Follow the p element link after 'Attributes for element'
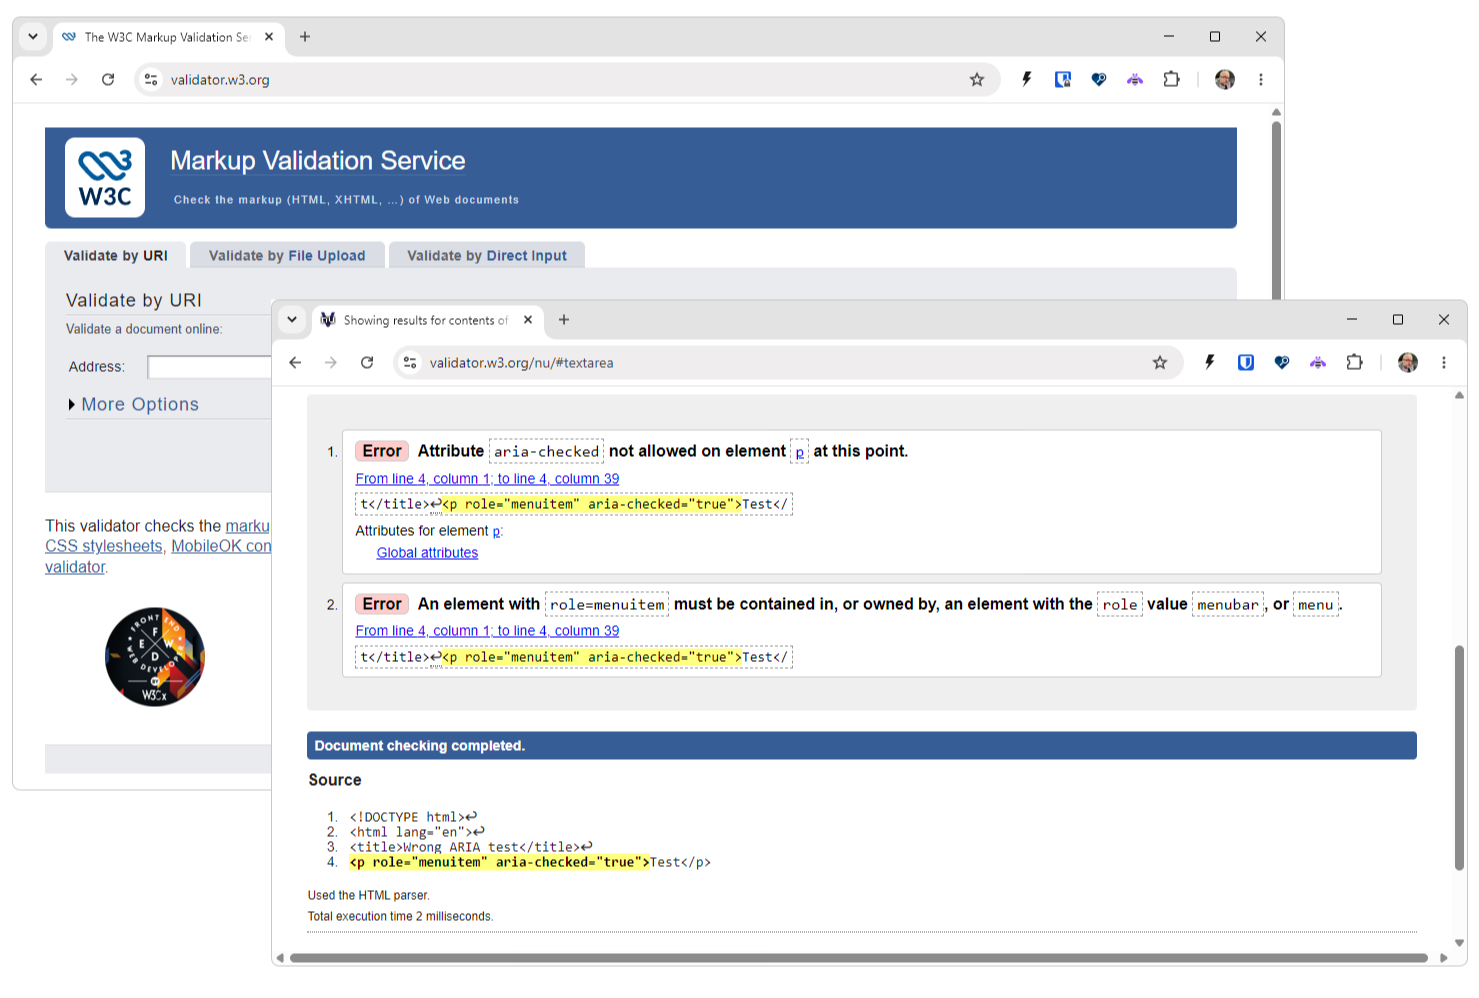The image size is (1479, 998). point(496,532)
